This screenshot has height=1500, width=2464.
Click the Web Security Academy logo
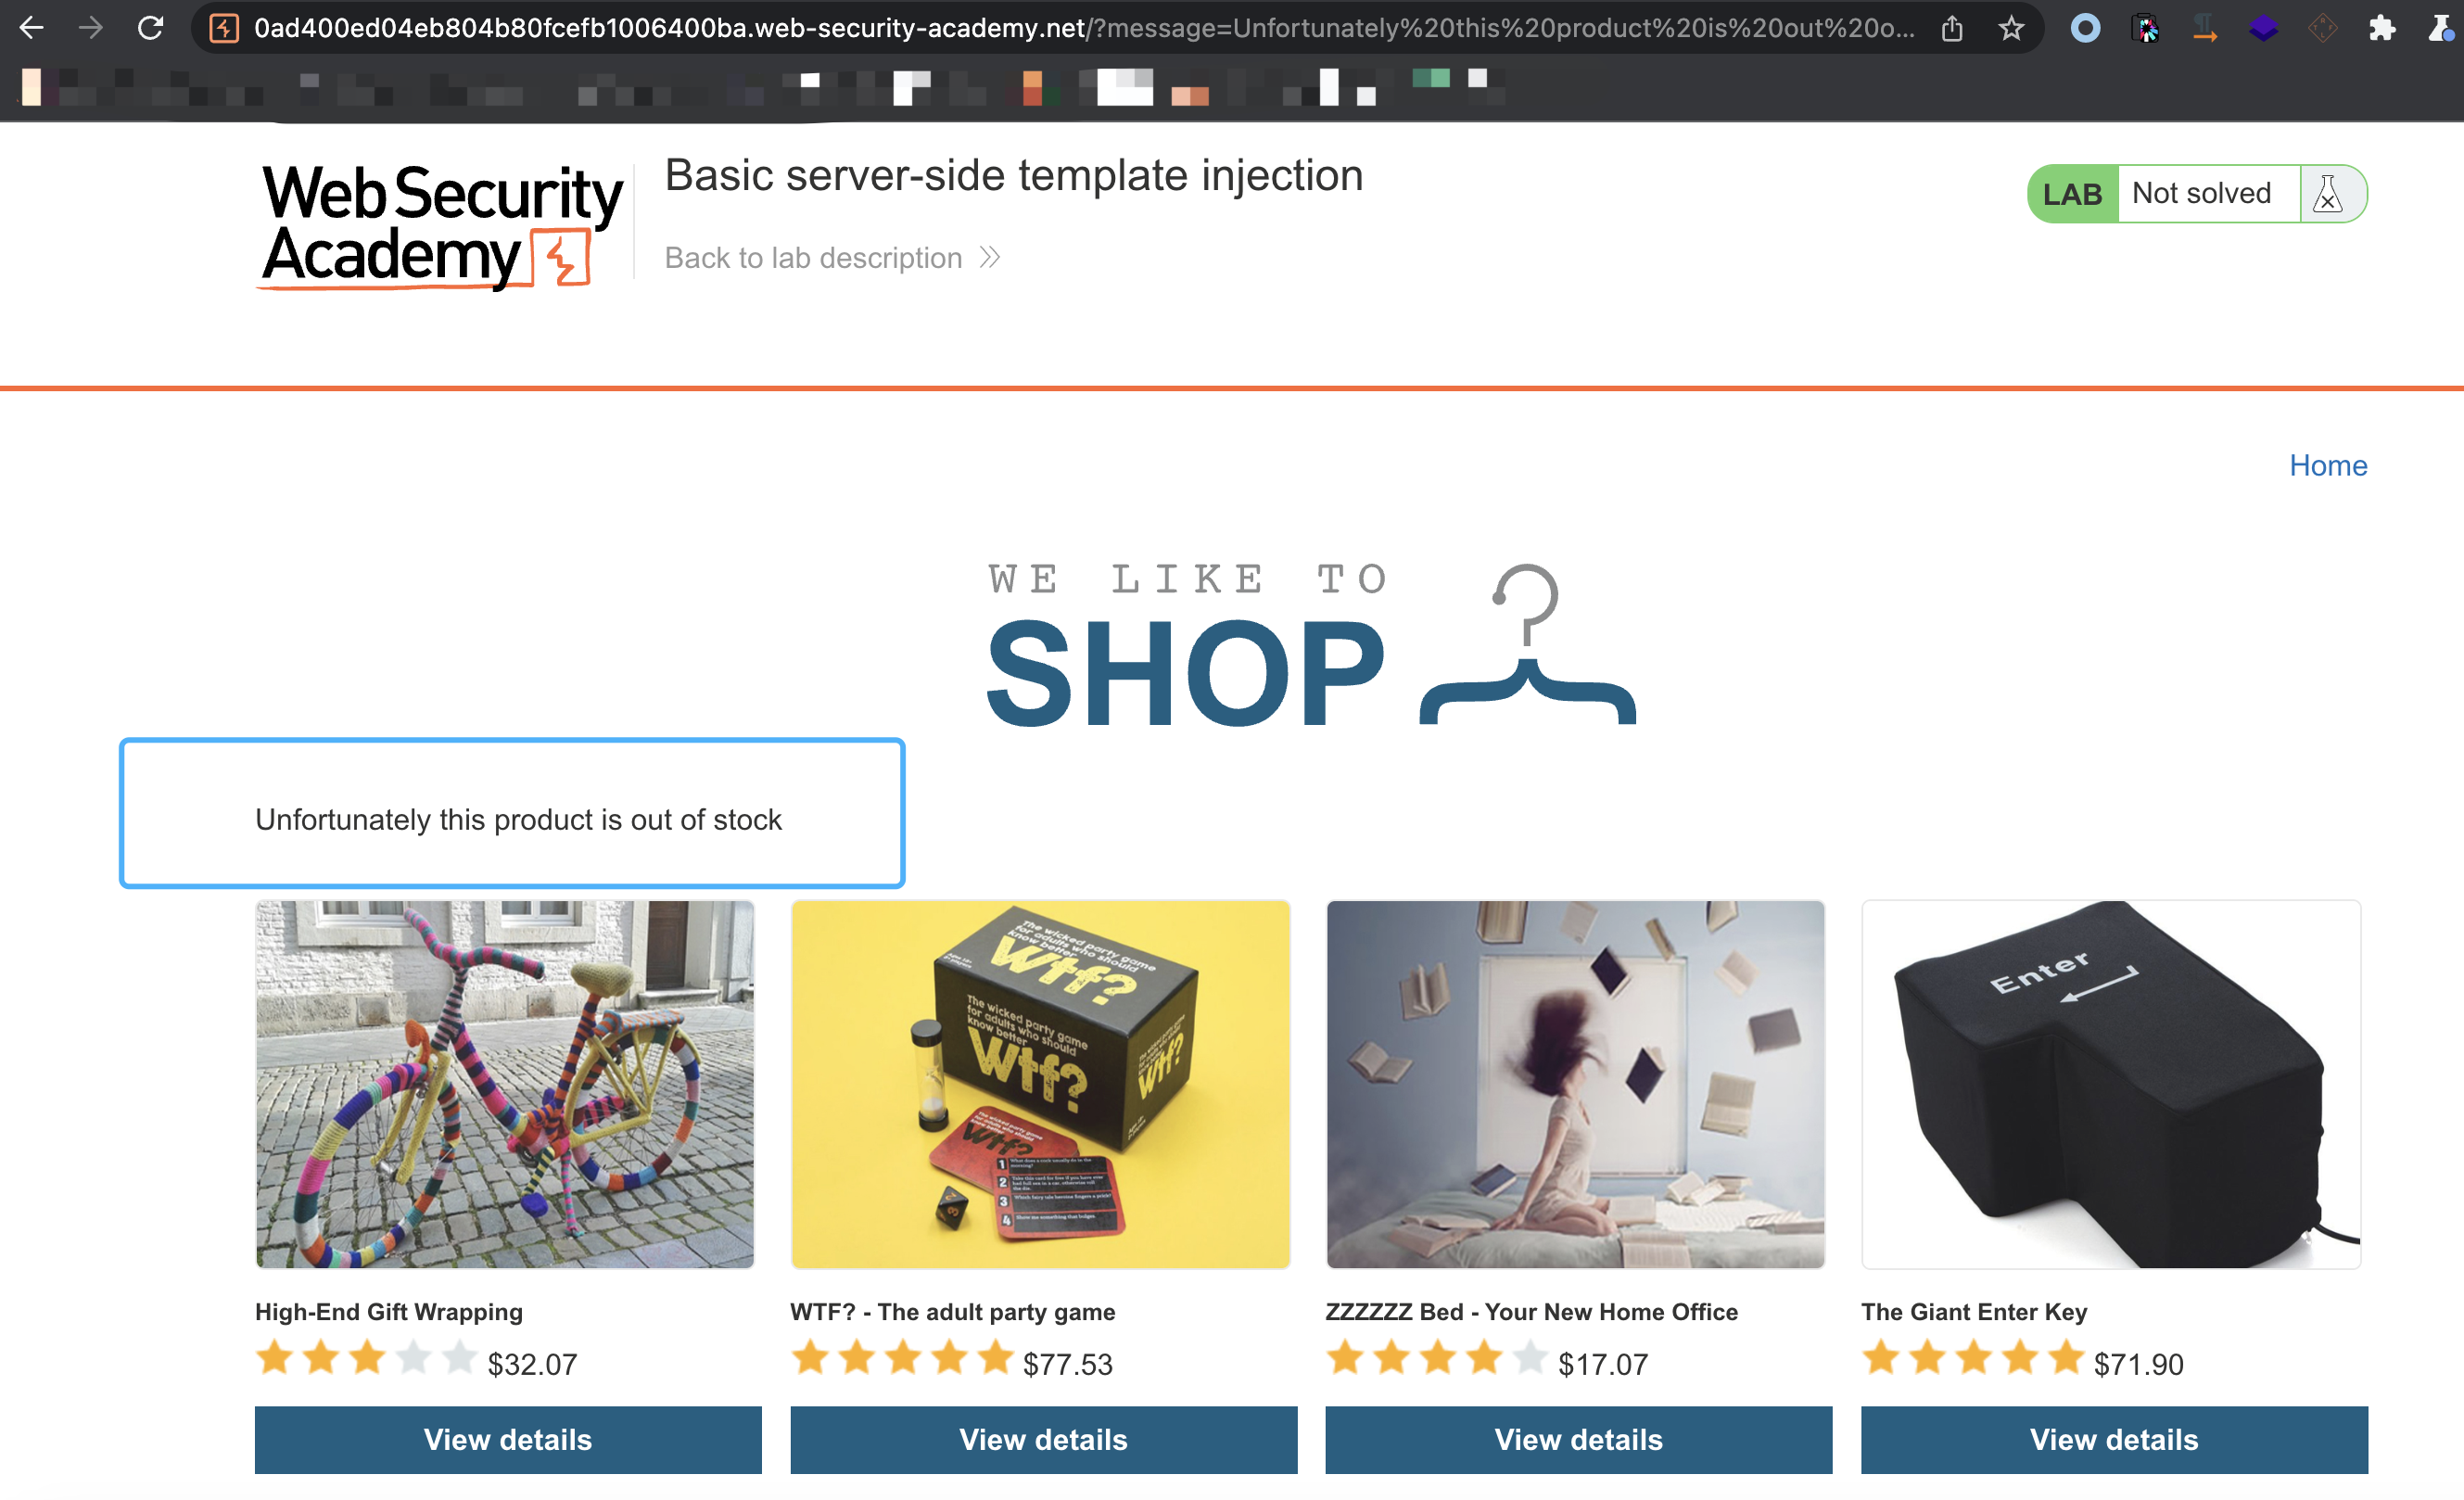440,226
